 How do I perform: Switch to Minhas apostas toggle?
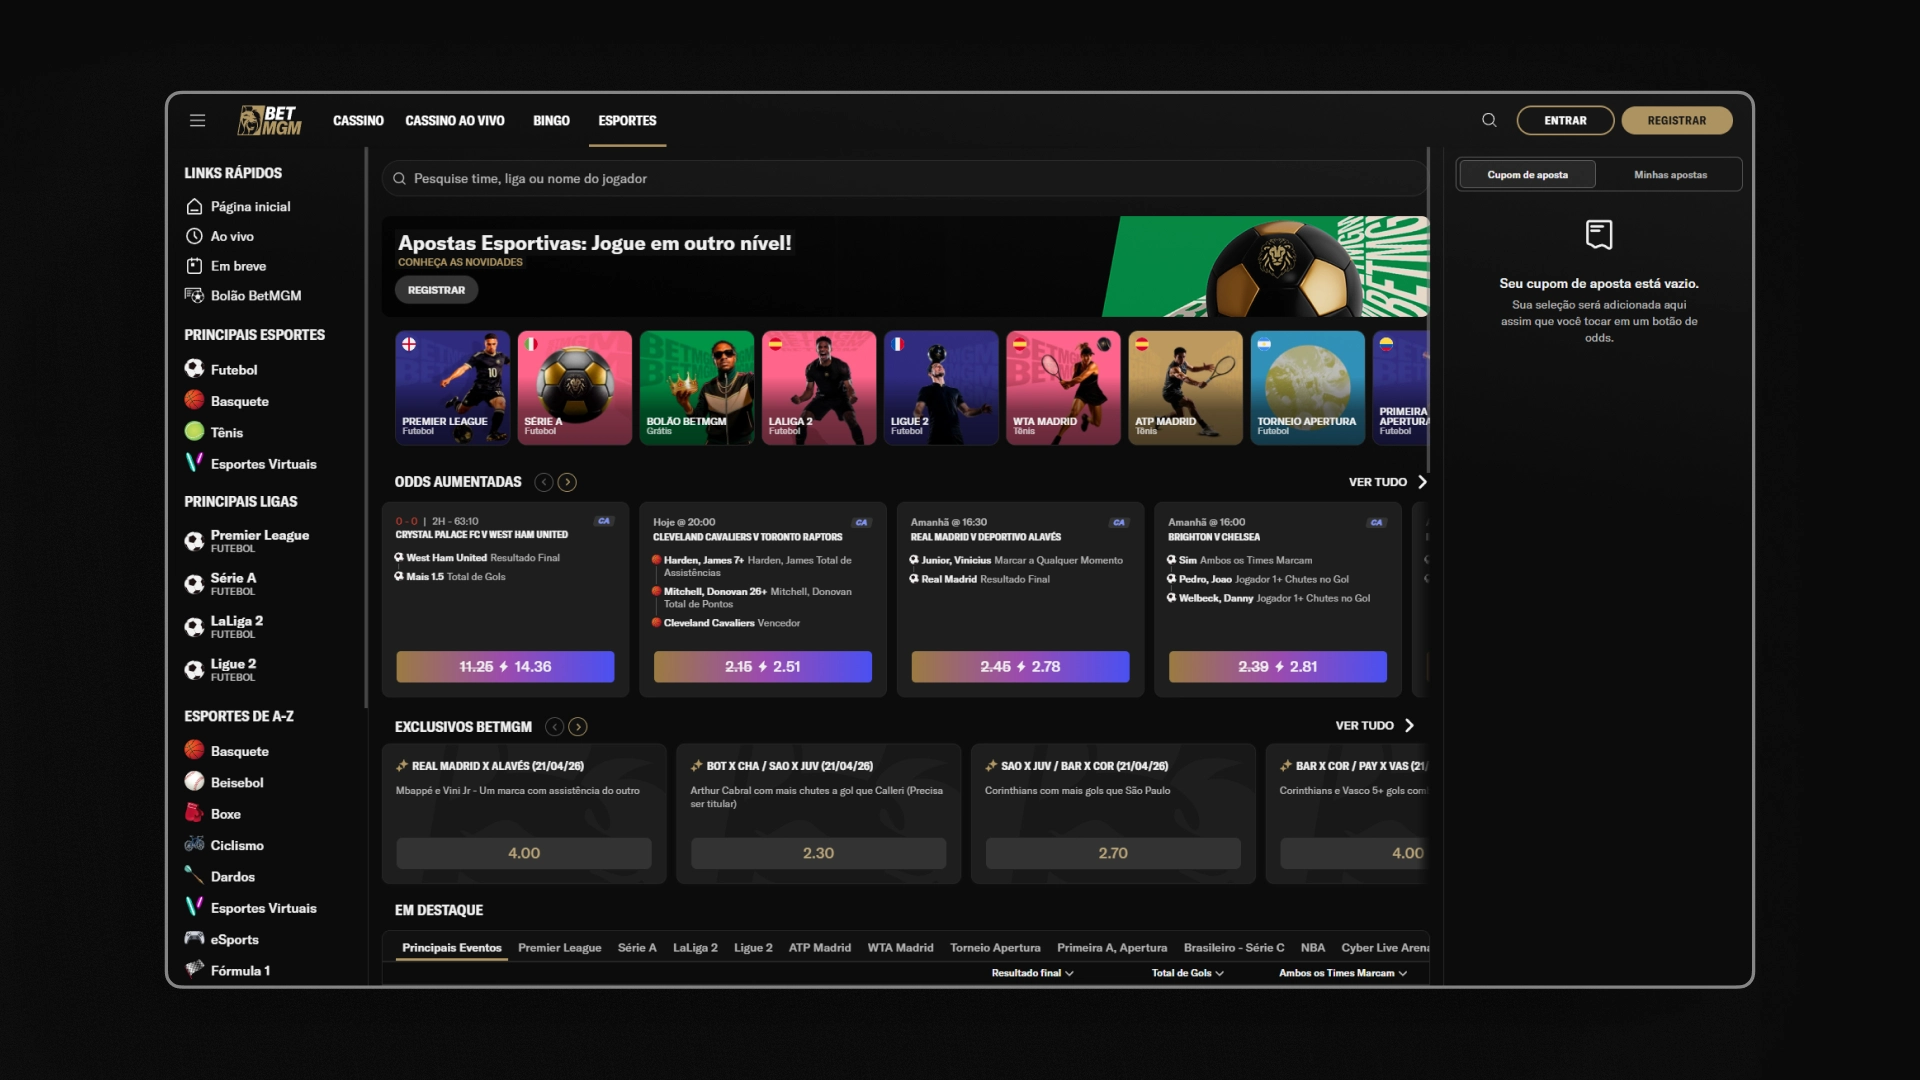1670,175
